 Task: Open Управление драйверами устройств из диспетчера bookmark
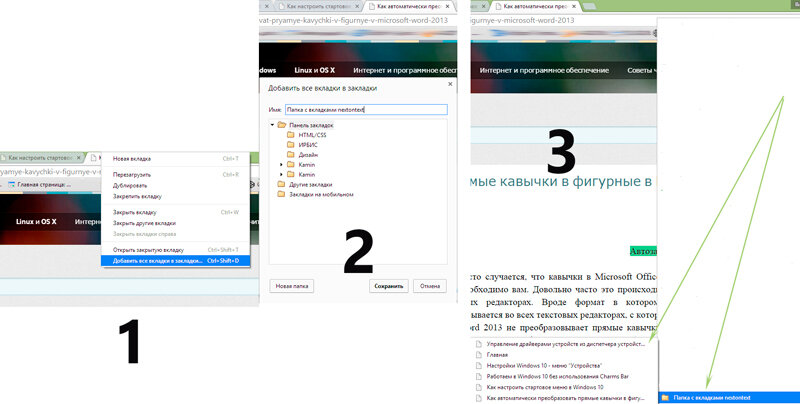pos(566,344)
